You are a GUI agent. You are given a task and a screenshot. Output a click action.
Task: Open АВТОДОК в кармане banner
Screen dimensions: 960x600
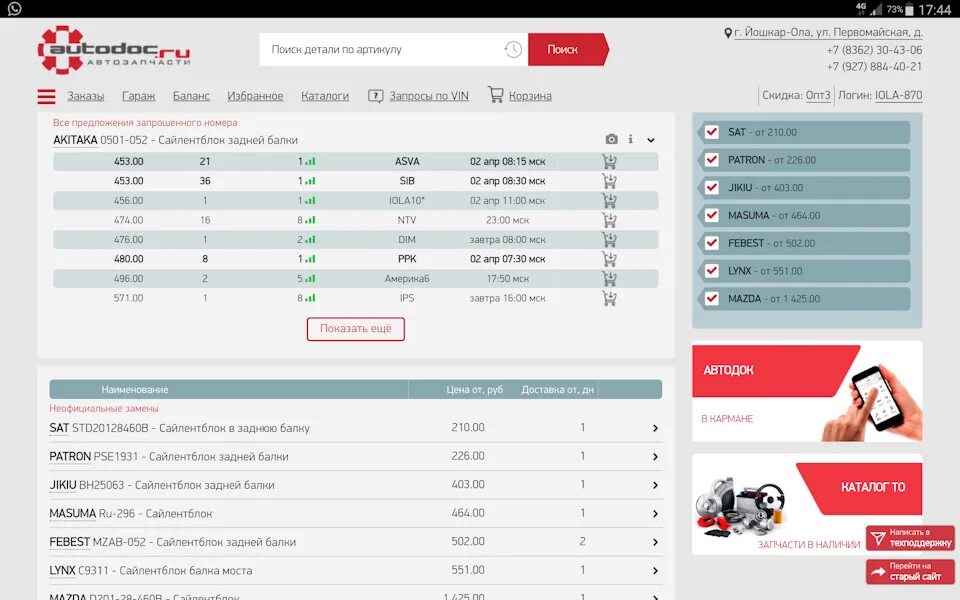tap(807, 391)
